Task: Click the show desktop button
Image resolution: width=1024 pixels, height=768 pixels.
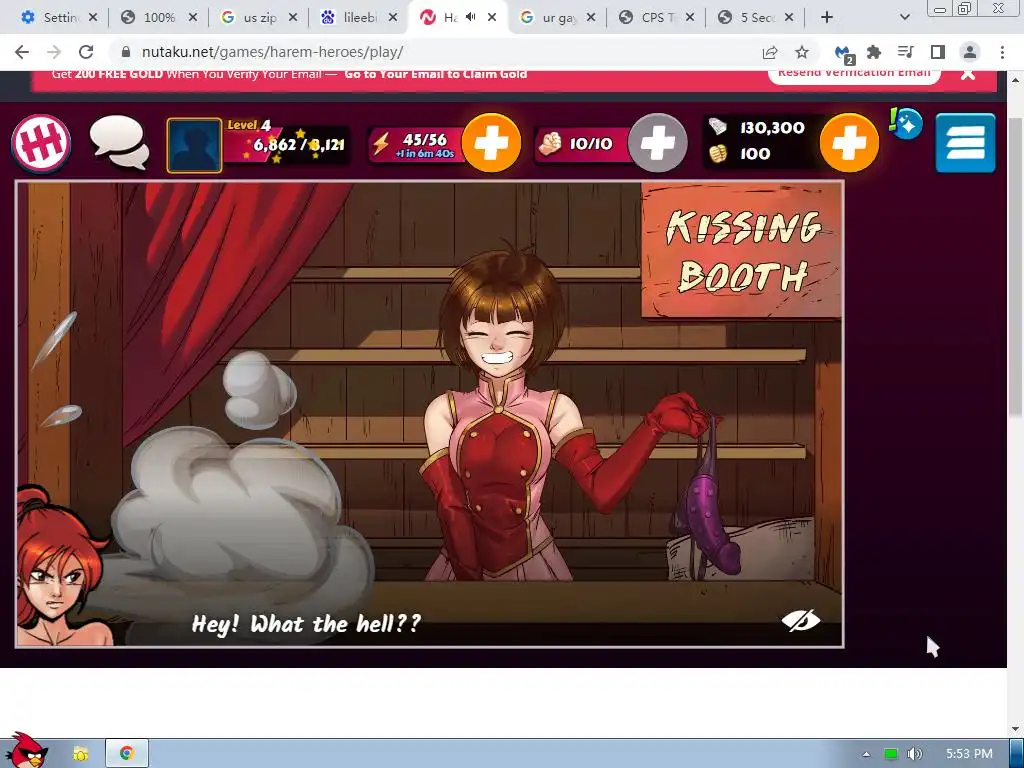Action: 1017,753
